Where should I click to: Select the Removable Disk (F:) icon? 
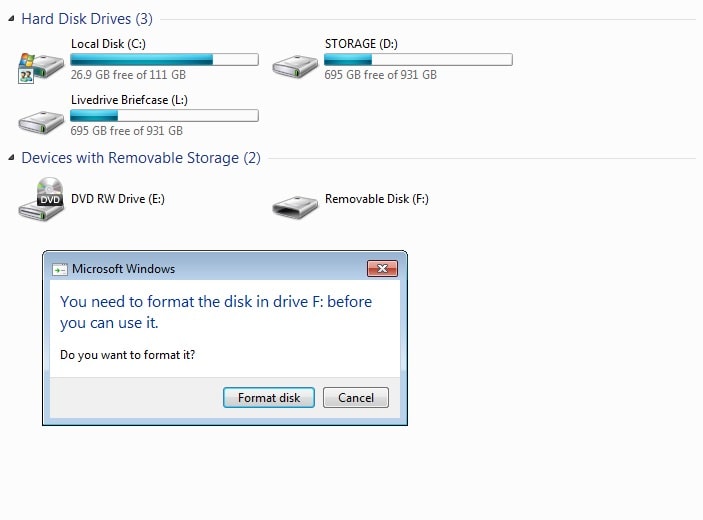click(295, 207)
